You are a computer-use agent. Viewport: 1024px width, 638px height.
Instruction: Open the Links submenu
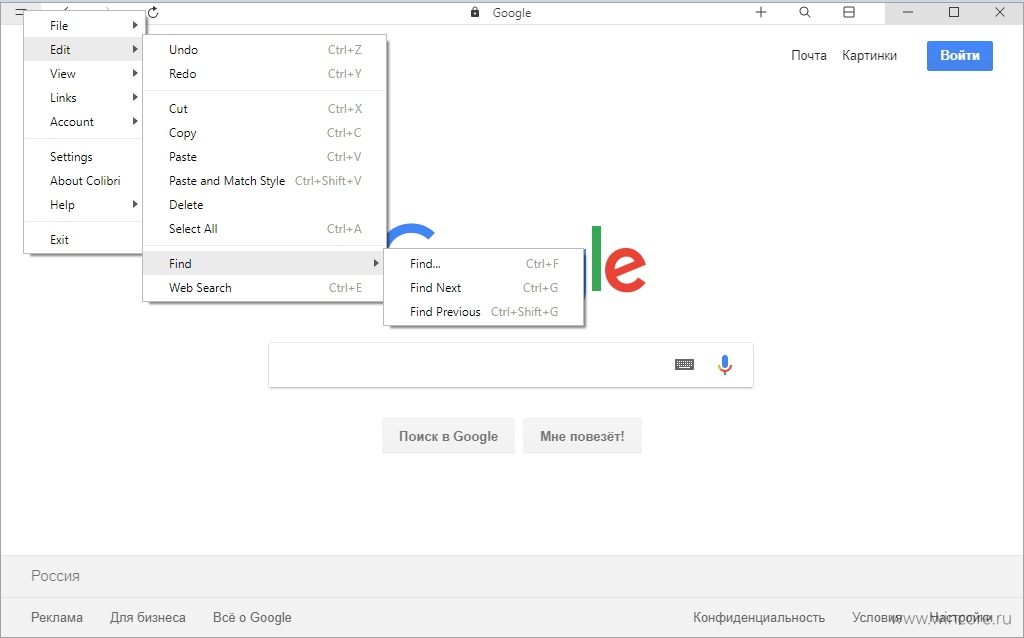tap(84, 98)
